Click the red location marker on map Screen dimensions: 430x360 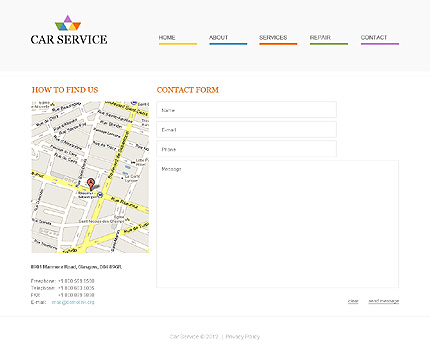click(91, 184)
